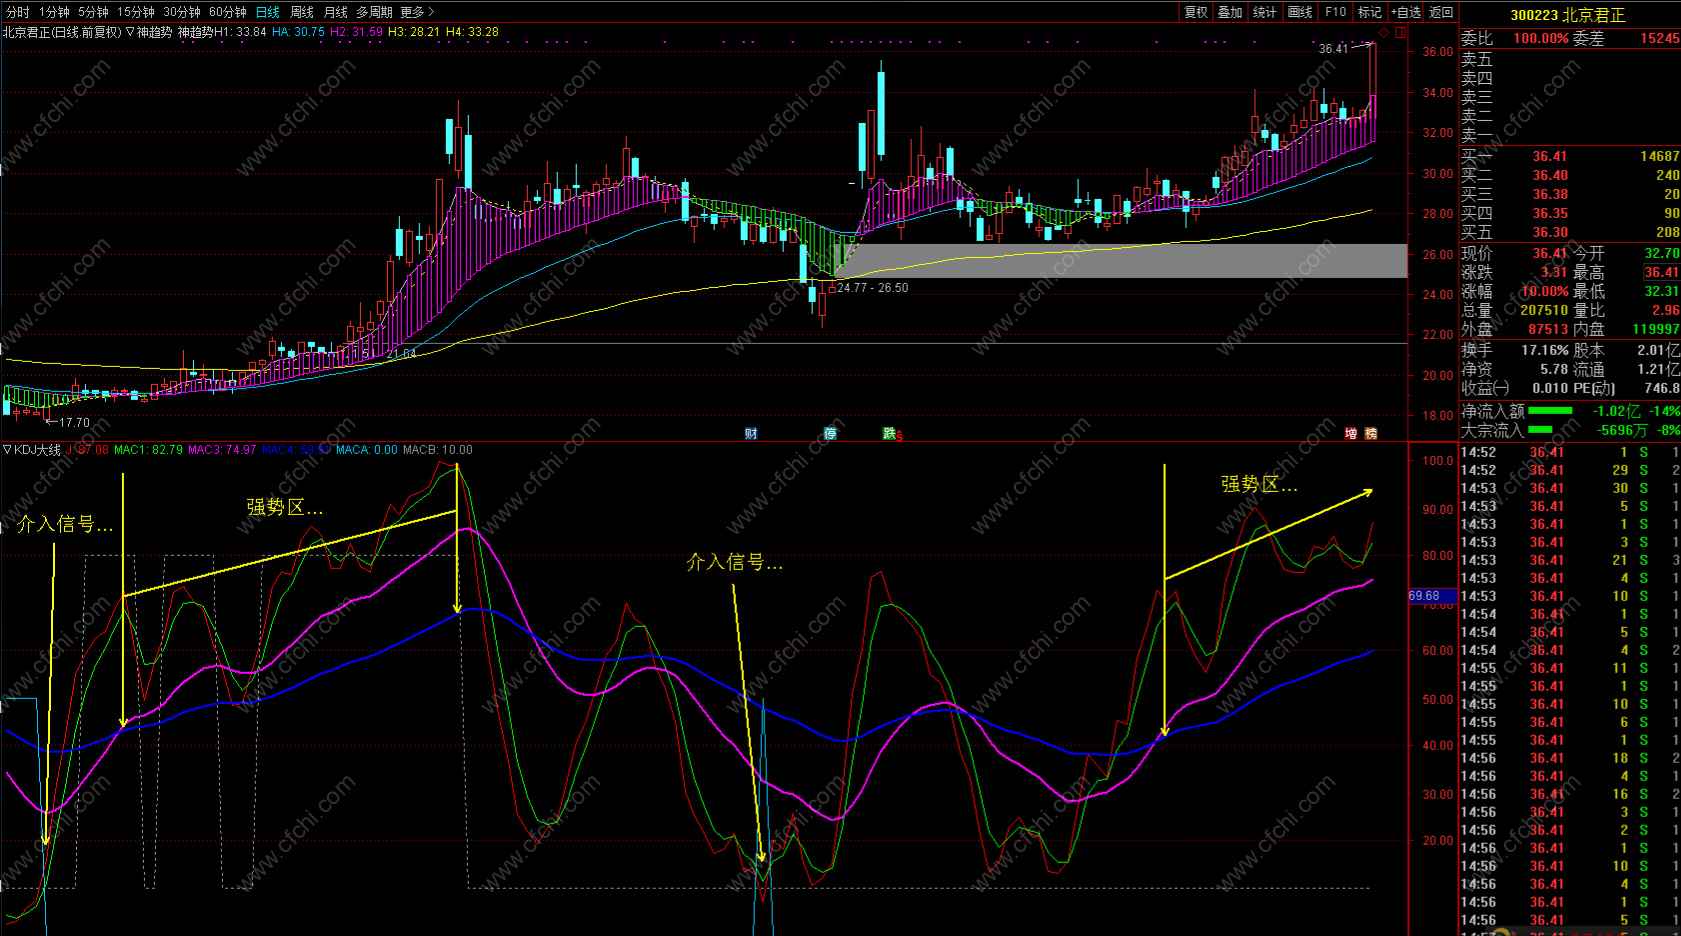Click the 净流入额 green bar
This screenshot has width=1681, height=936.
pyautogui.click(x=1550, y=411)
